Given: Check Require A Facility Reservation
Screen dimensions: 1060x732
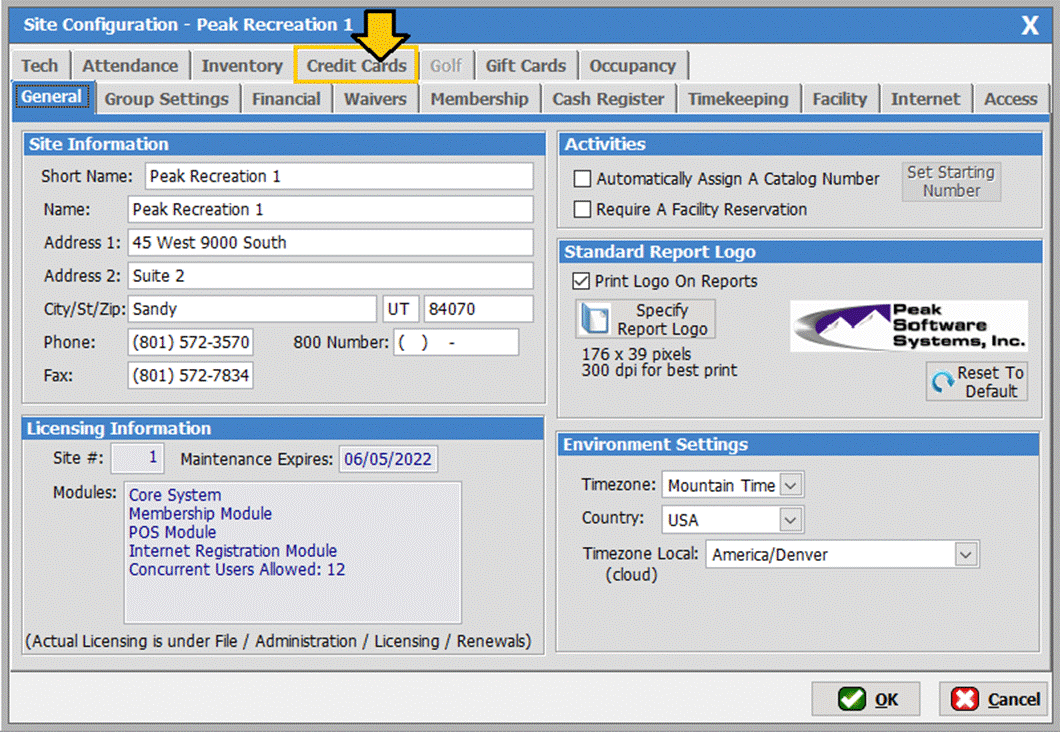Looking at the screenshot, I should pos(582,210).
